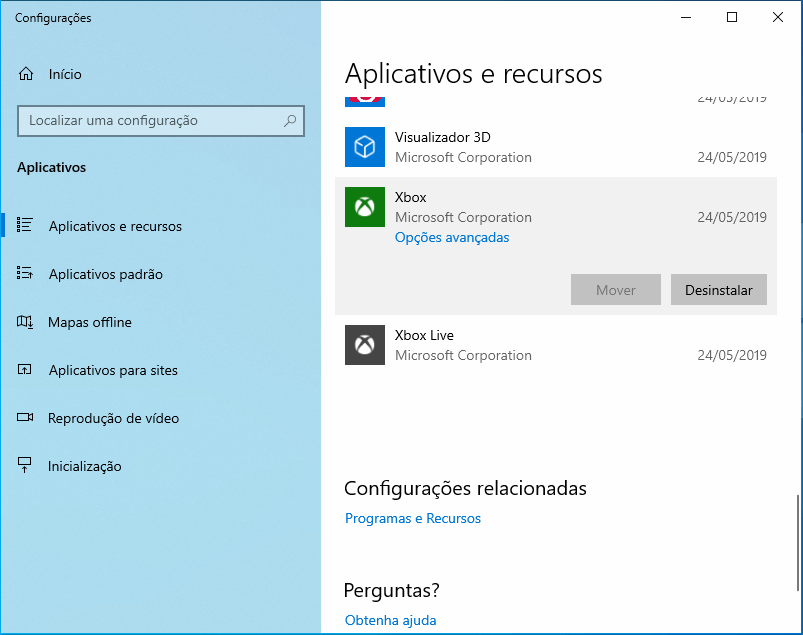803x635 pixels.
Task: Click the Aplicativos para sites icon
Action: click(25, 369)
